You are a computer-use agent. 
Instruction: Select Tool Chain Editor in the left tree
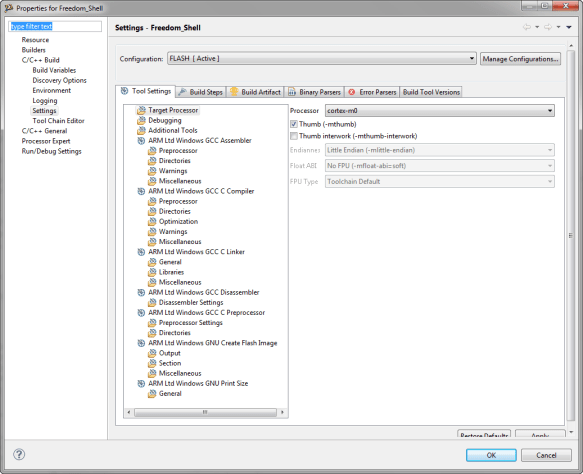pos(58,121)
